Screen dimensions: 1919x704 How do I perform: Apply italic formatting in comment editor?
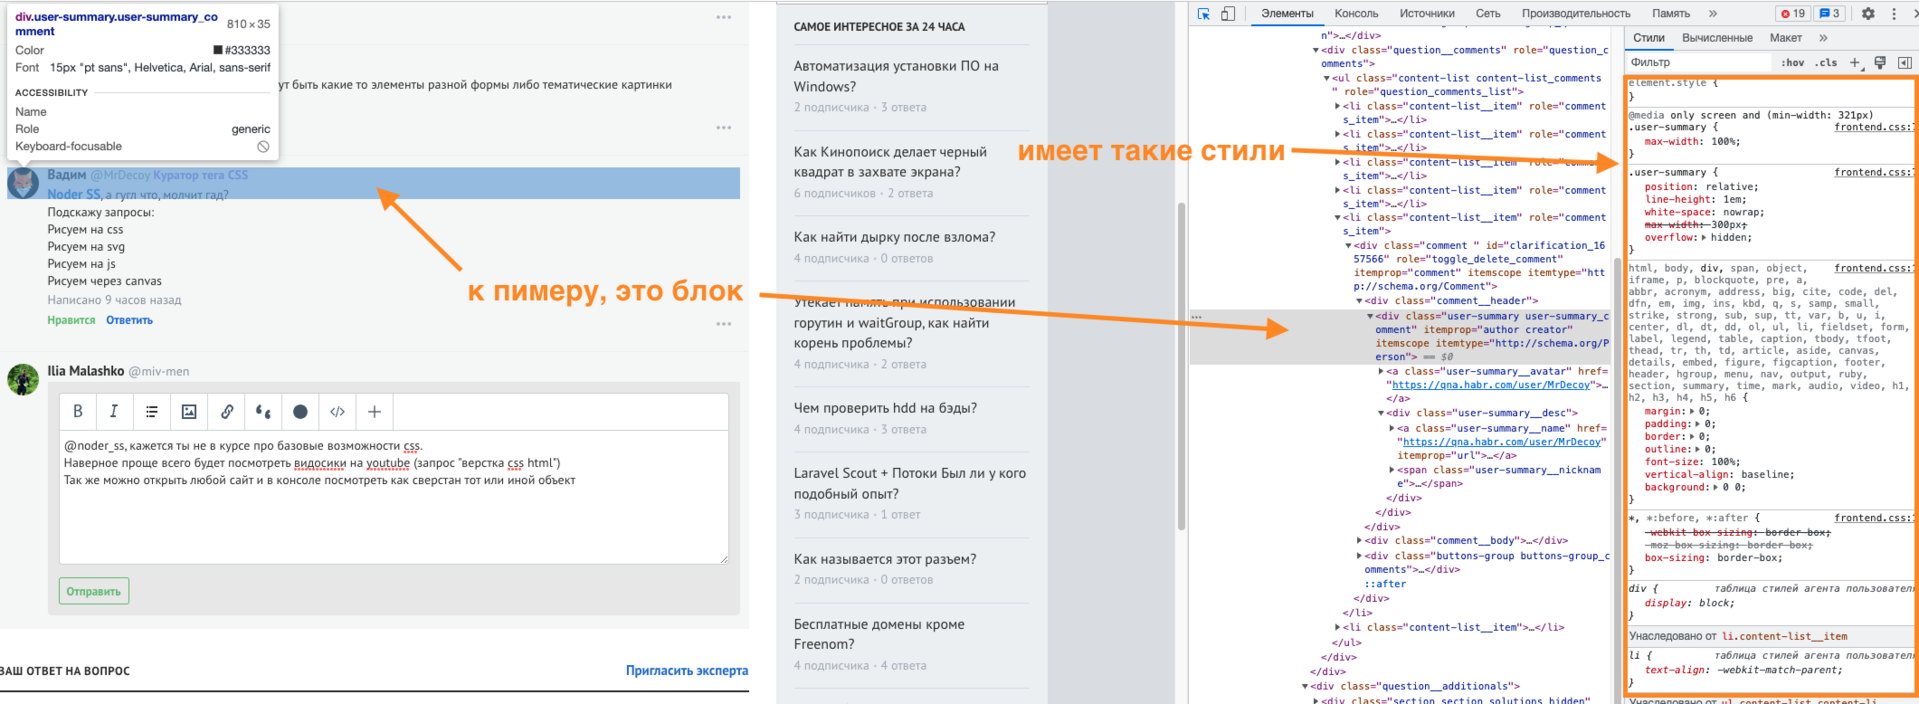(114, 411)
